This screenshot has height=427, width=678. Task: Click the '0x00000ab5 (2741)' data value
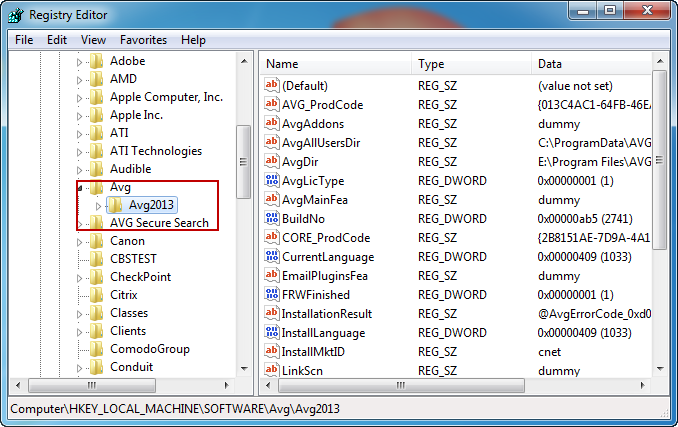(x=585, y=219)
